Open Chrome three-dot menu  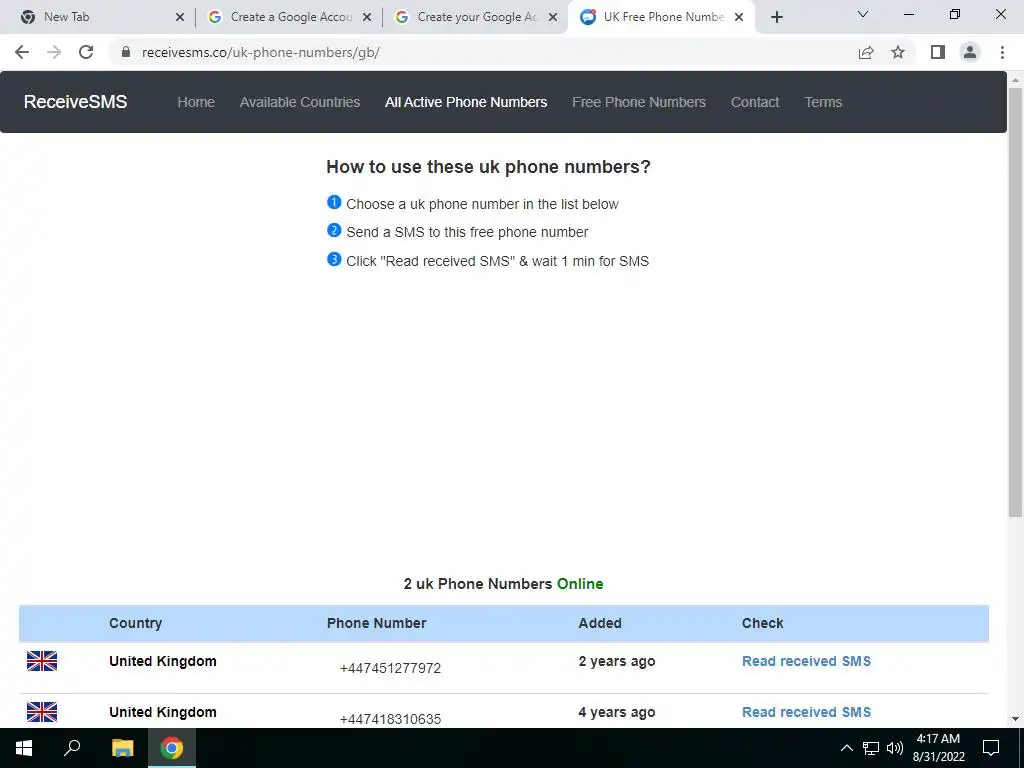pos(1002,52)
